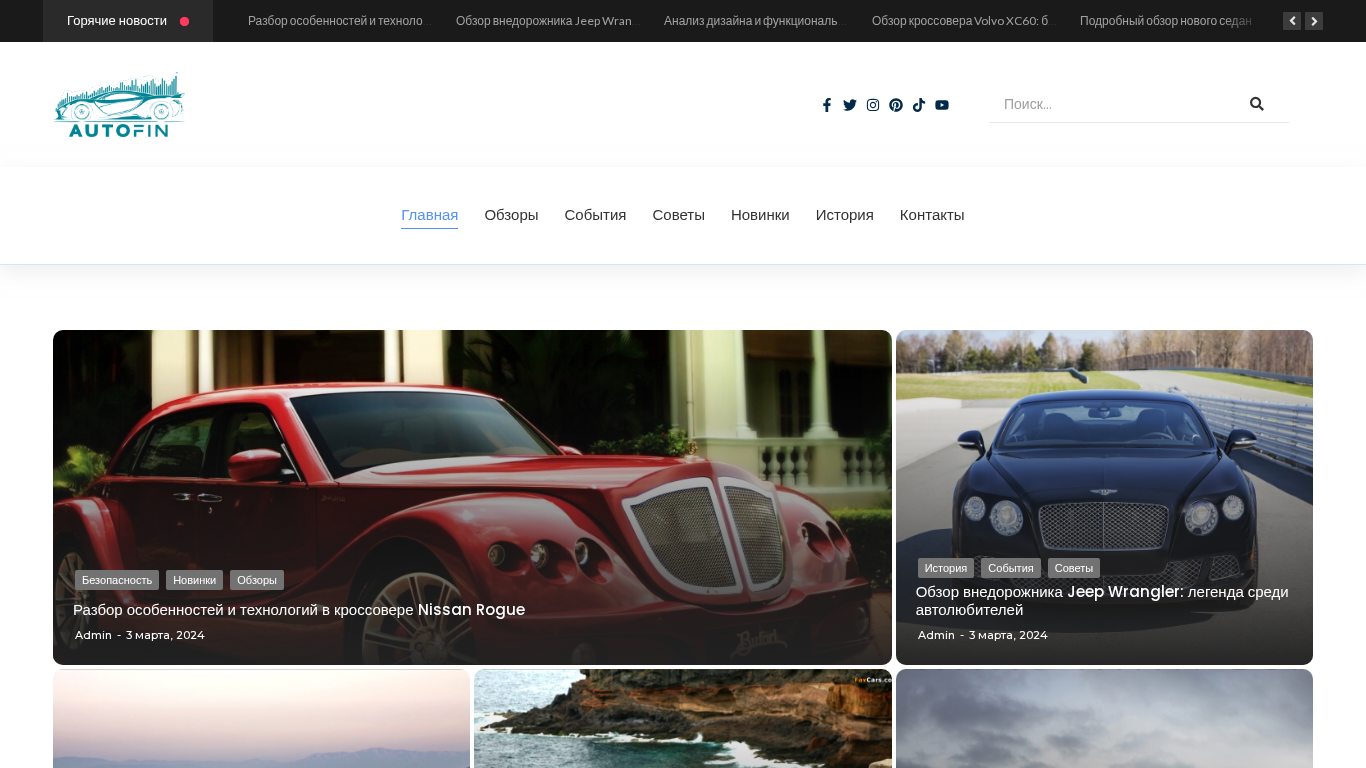
Task: Open the Nissan Rogue article title
Action: 299,610
